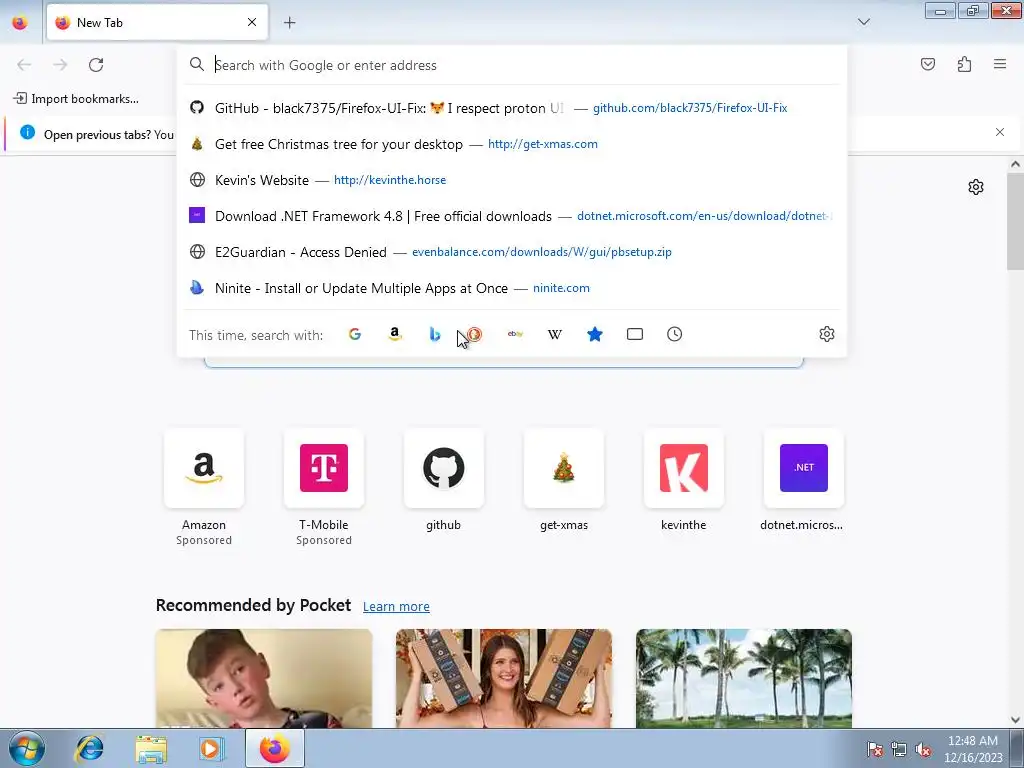Open the E2Guardian Access Denied suggestion
Screen dimensions: 1024x768
click(x=512, y=251)
